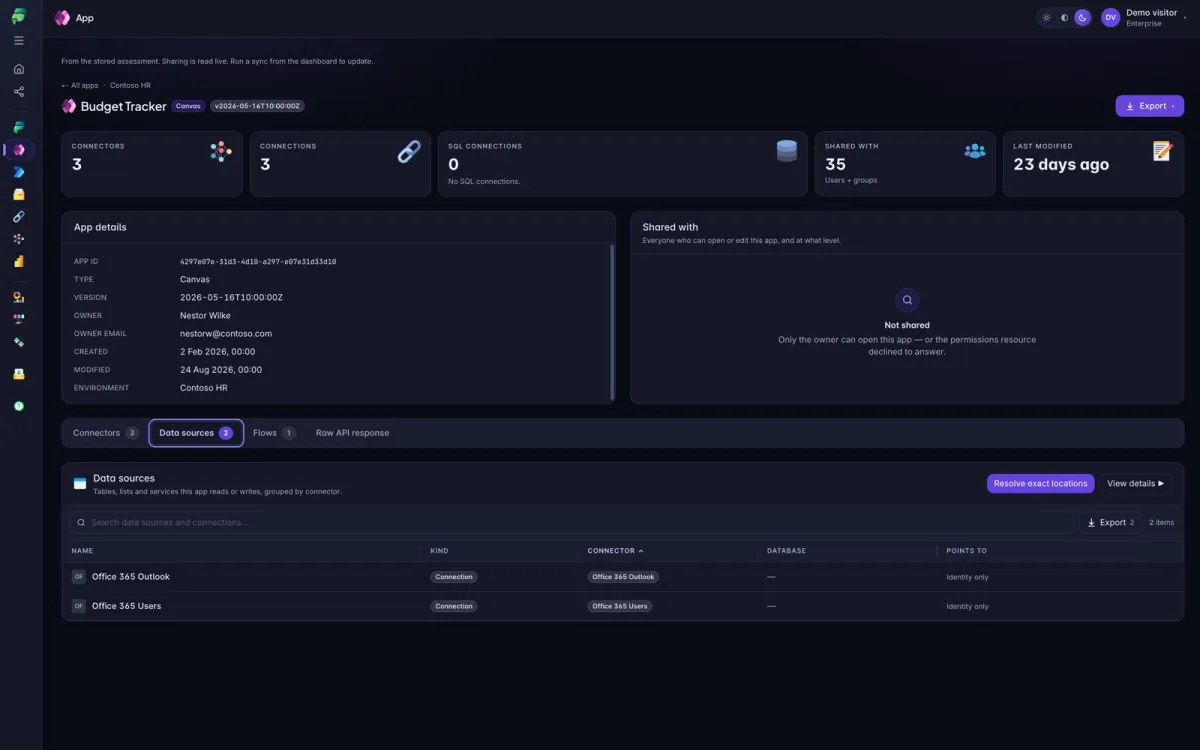Image resolution: width=1200 pixels, height=750 pixels.
Task: Click the v2026-05-16T10:00:00Z version badge
Action: tap(257, 106)
